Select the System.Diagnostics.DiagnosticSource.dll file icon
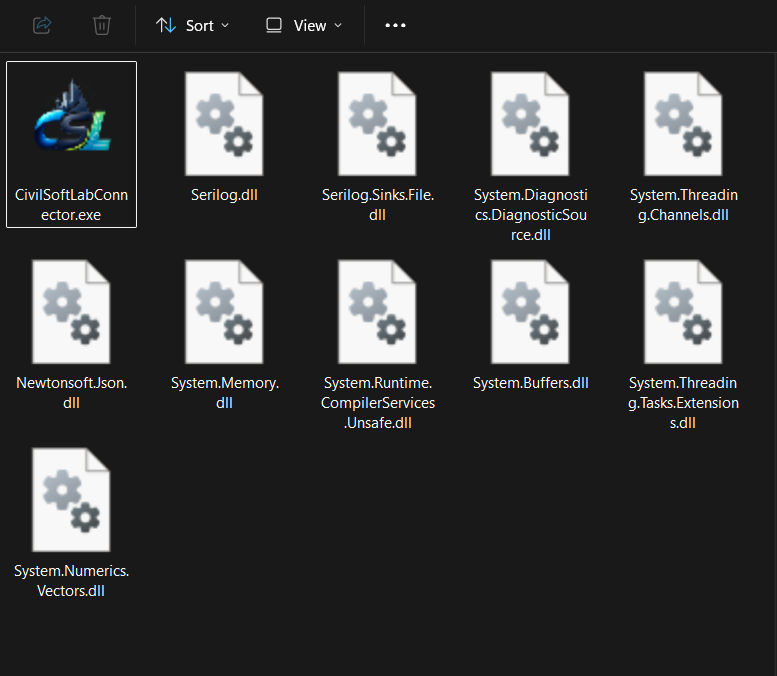The image size is (777, 676). tap(530, 123)
